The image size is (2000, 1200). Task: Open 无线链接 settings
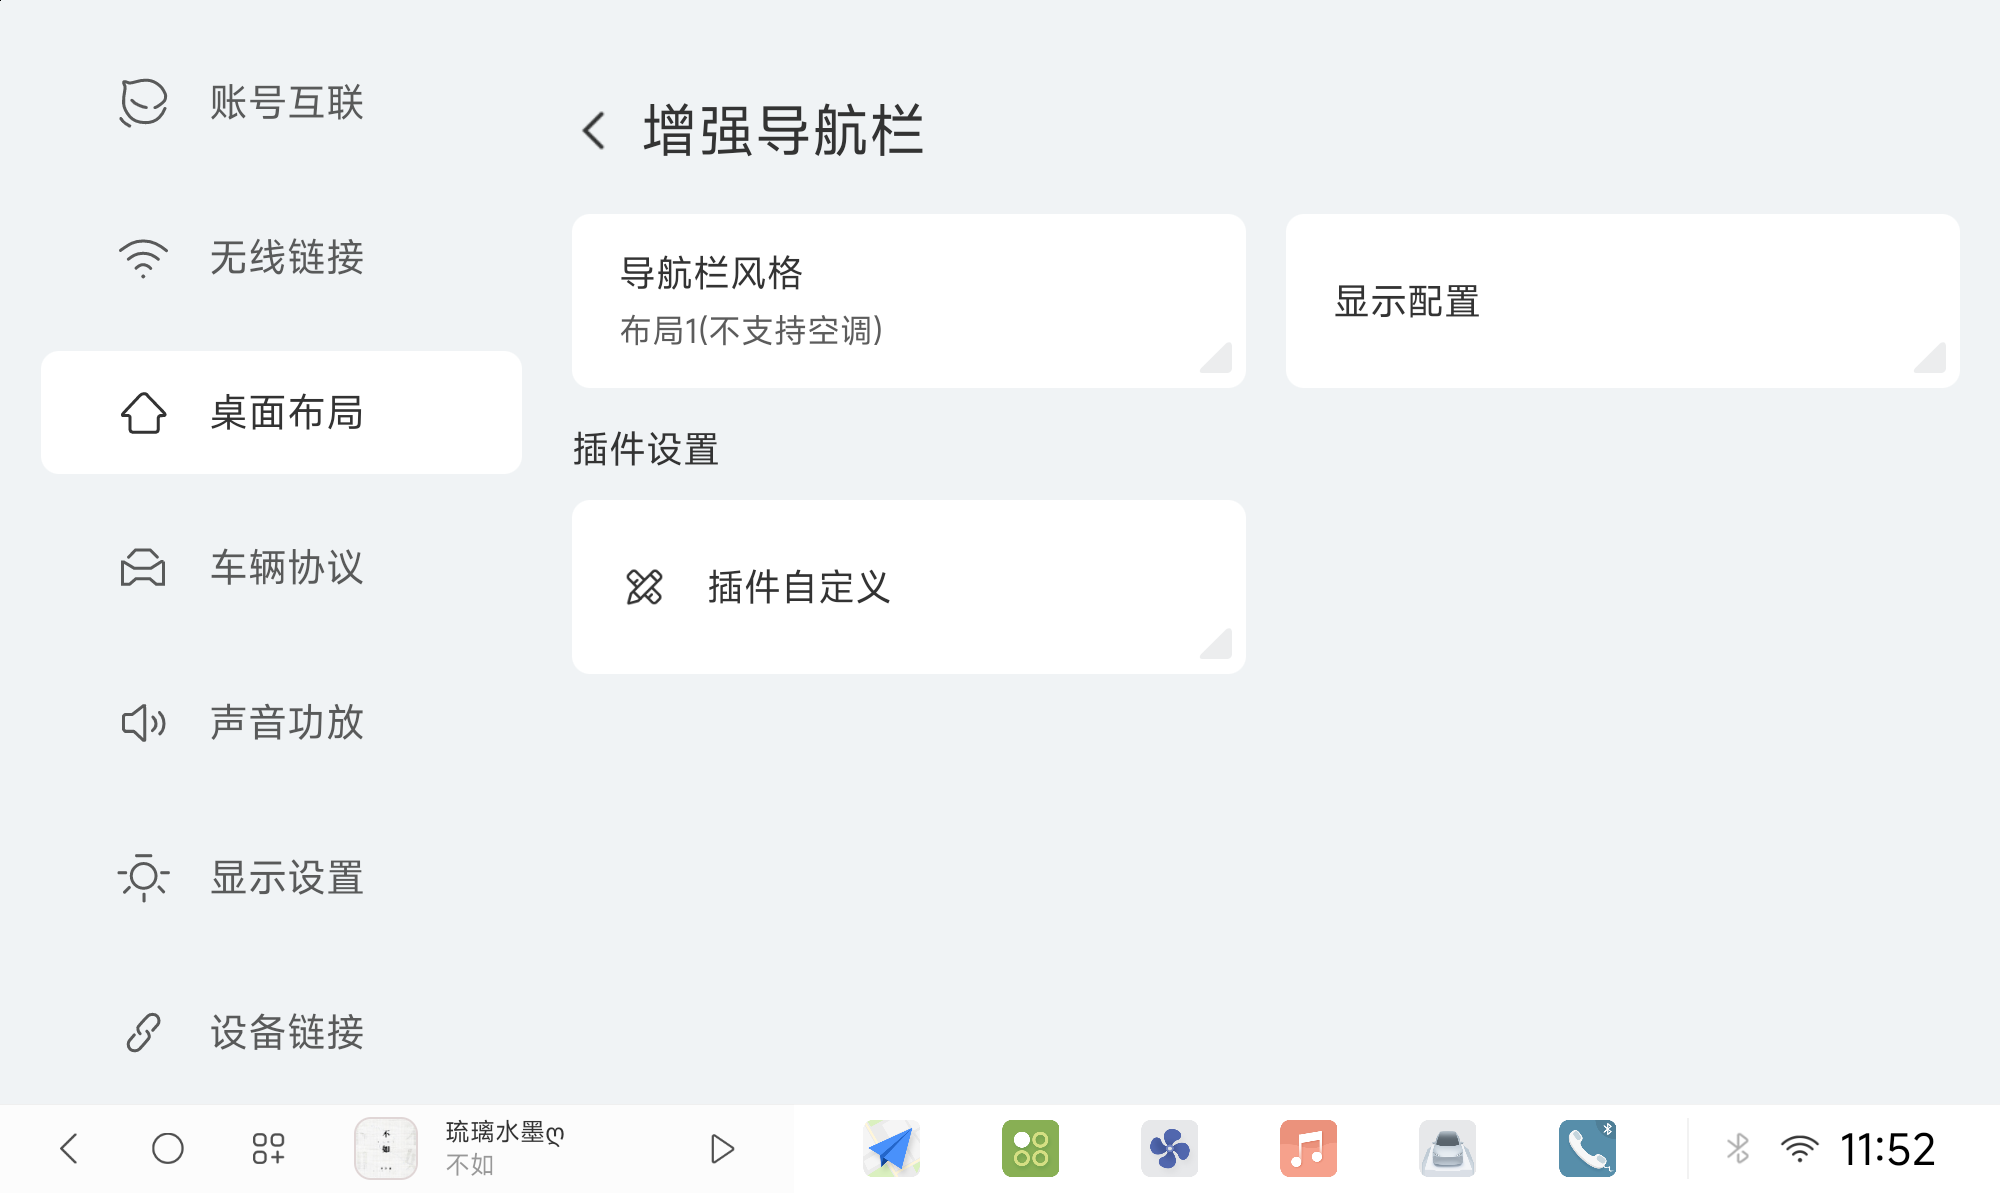click(280, 258)
